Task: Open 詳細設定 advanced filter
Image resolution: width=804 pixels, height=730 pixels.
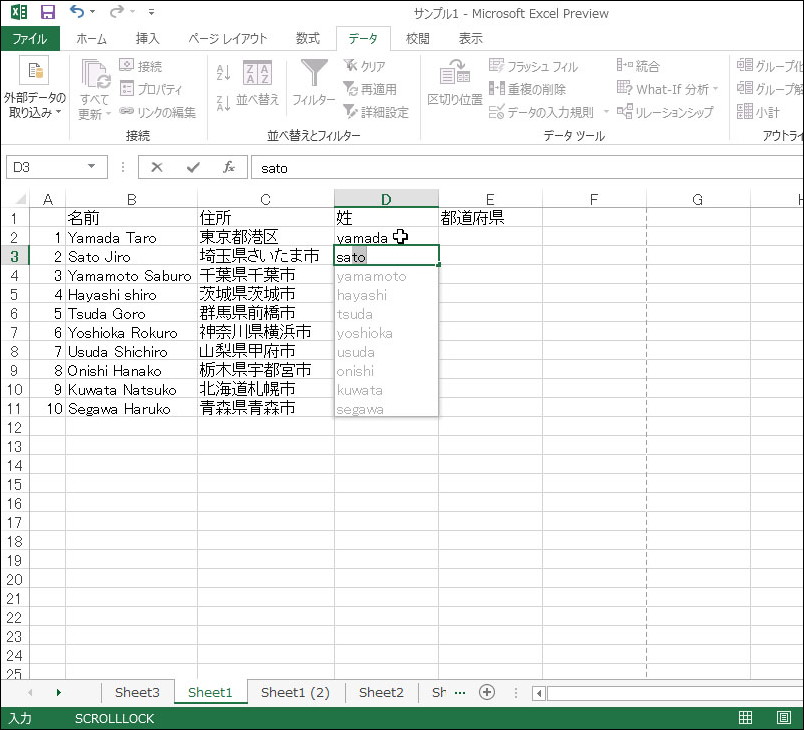Action: pos(376,112)
